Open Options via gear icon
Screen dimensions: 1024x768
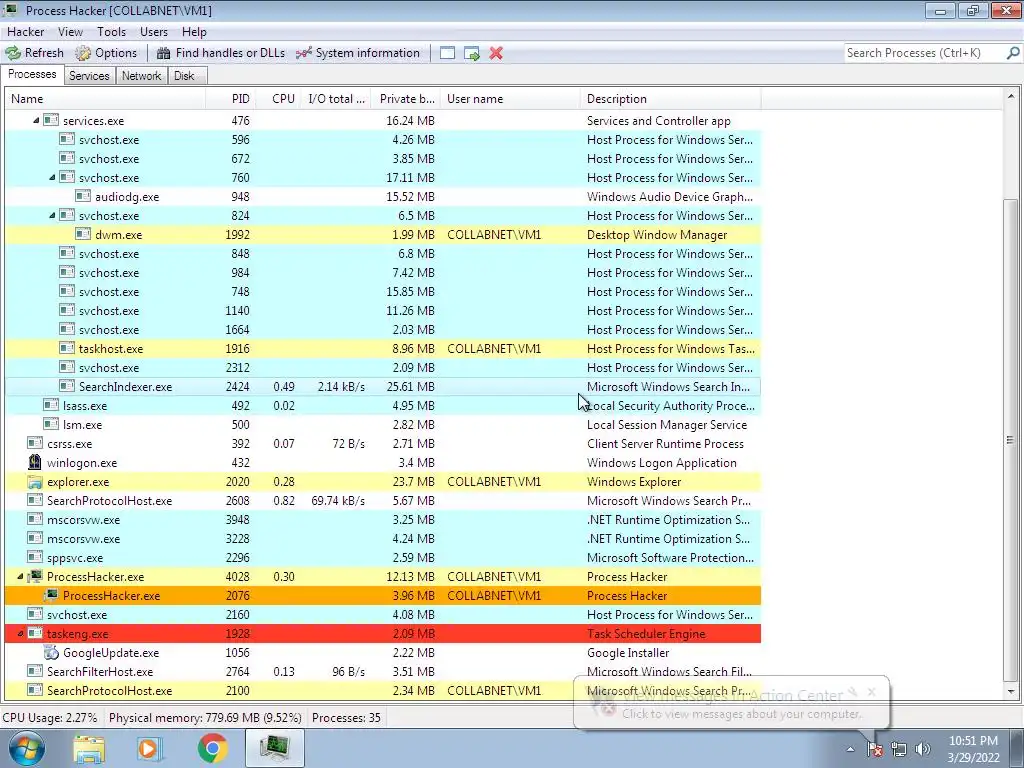83,53
